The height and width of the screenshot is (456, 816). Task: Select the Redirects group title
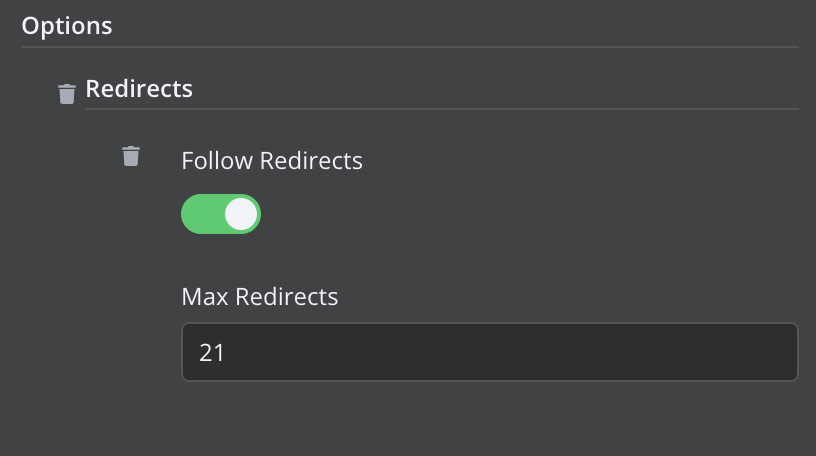pos(139,88)
